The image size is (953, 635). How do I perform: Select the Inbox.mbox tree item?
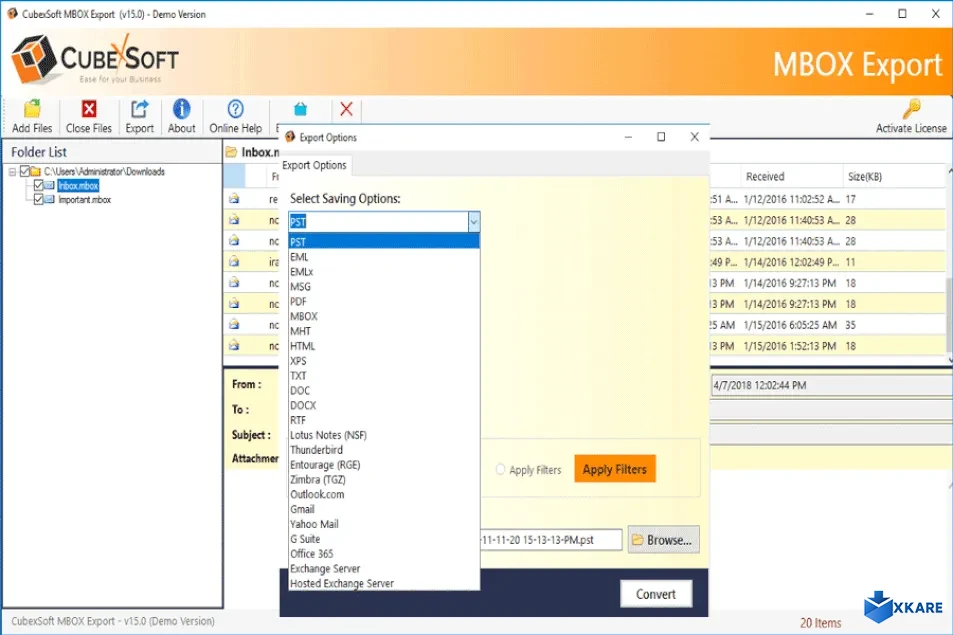78,185
